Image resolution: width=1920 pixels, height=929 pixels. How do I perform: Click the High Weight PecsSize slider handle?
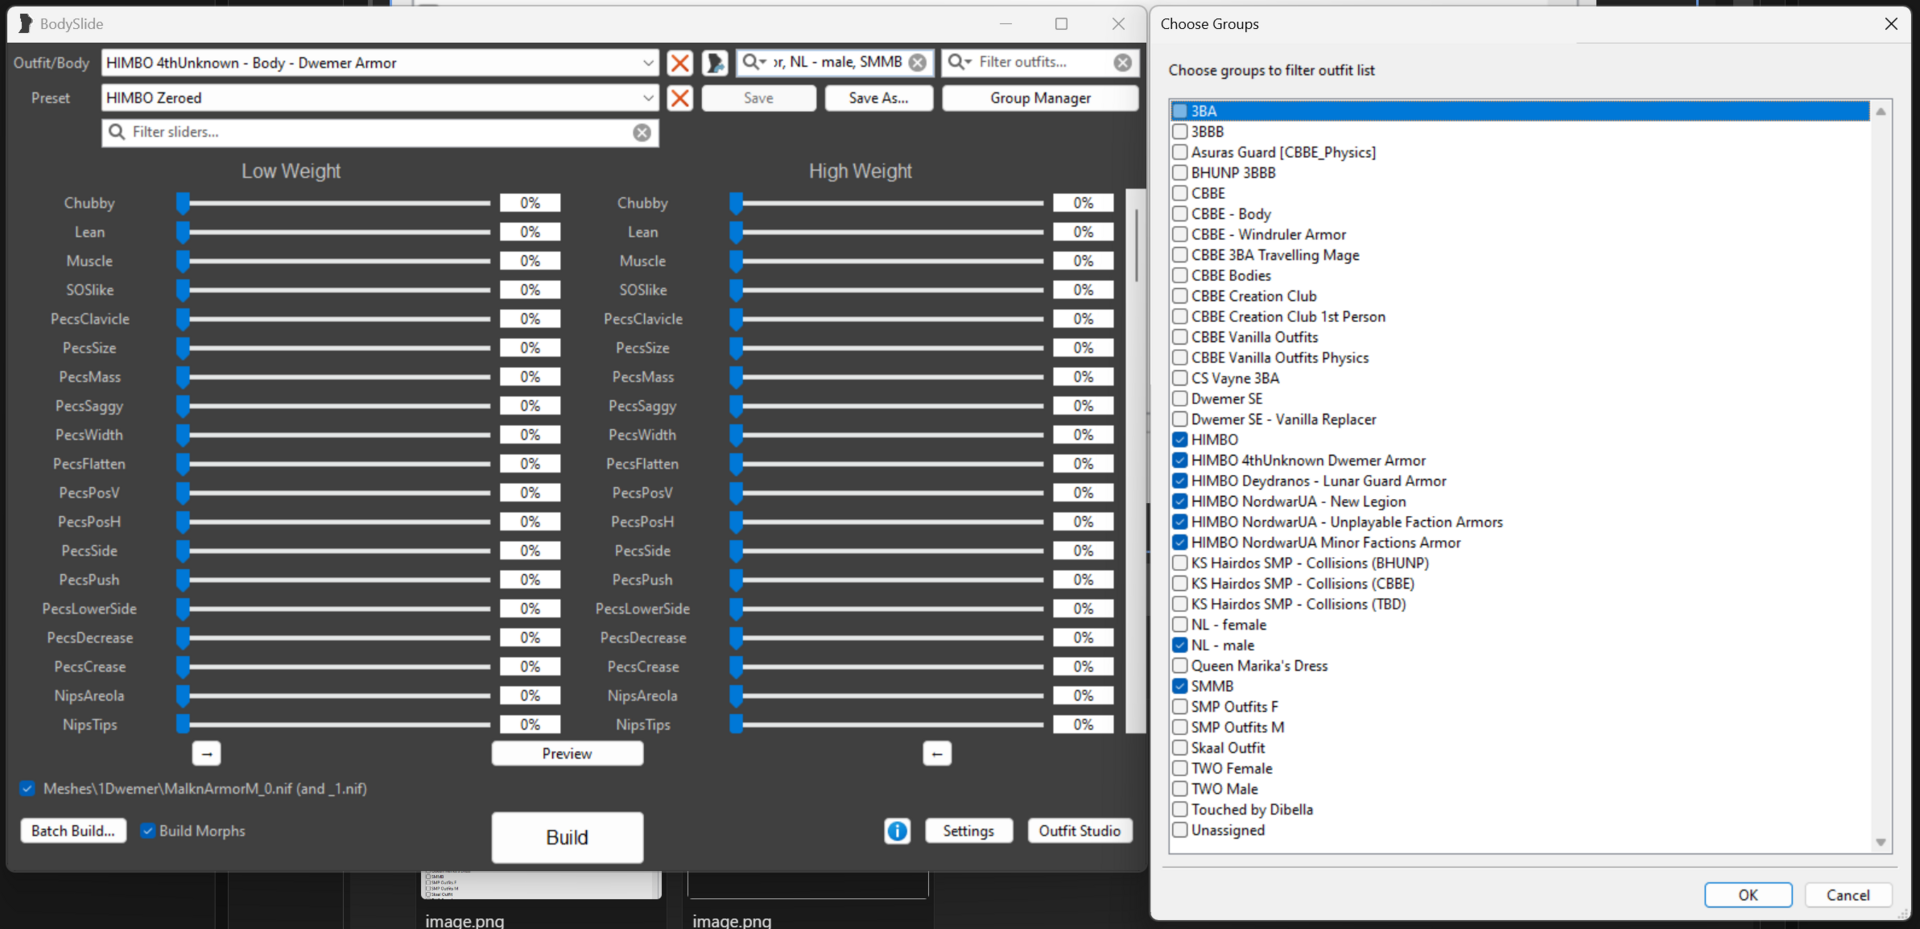click(736, 348)
